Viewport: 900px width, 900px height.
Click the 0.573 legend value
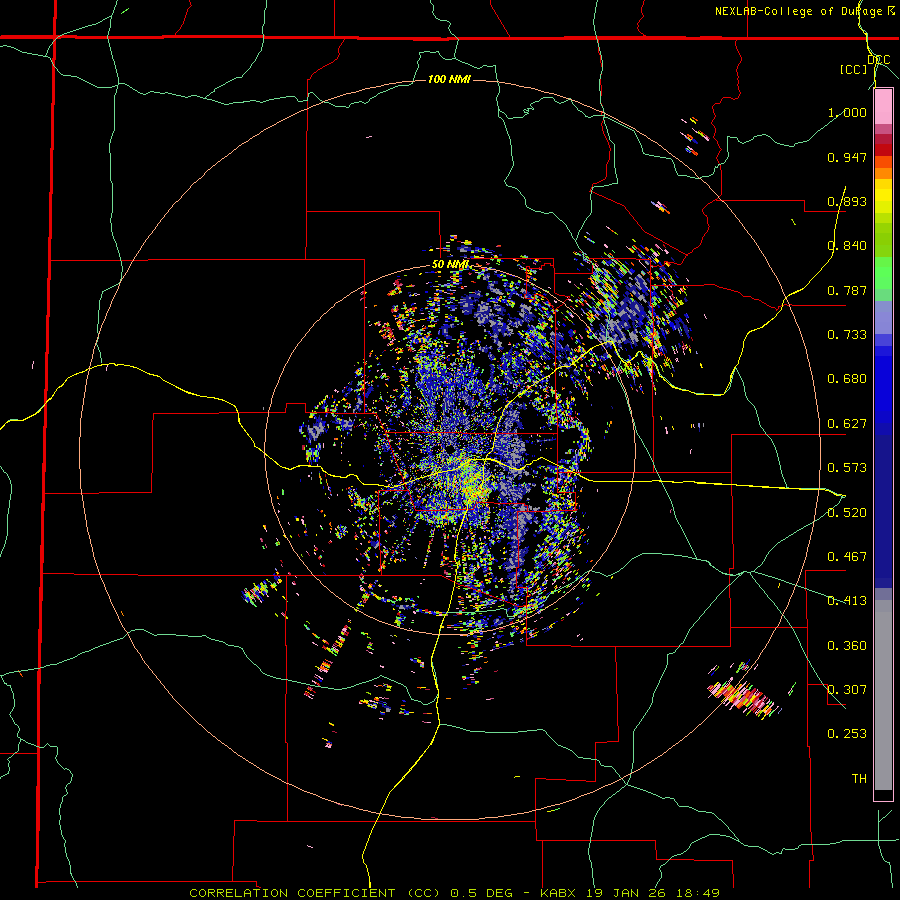847,468
